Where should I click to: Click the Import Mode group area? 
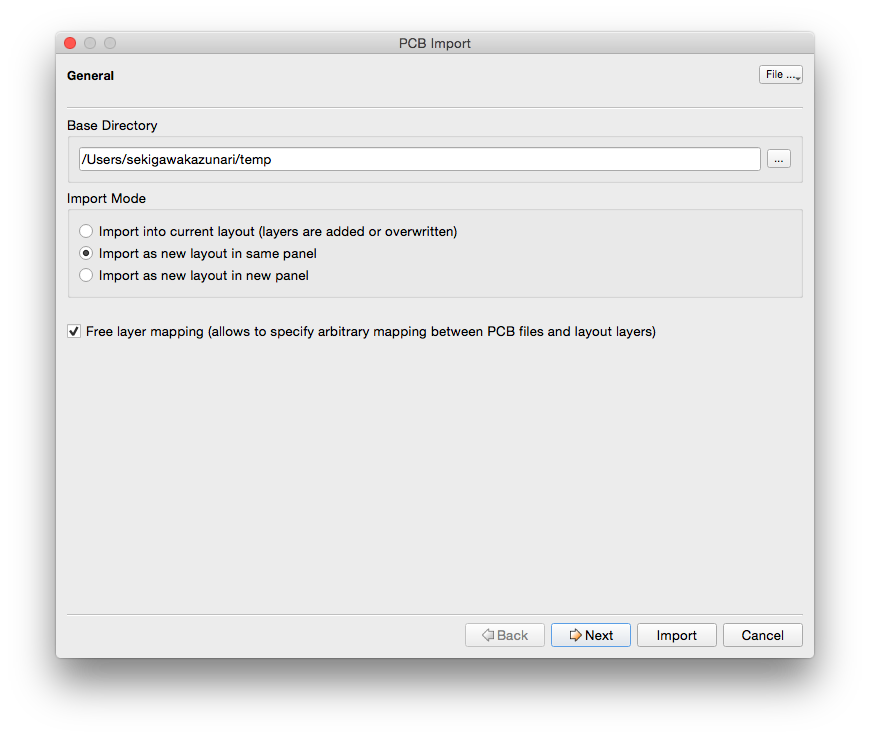434,252
